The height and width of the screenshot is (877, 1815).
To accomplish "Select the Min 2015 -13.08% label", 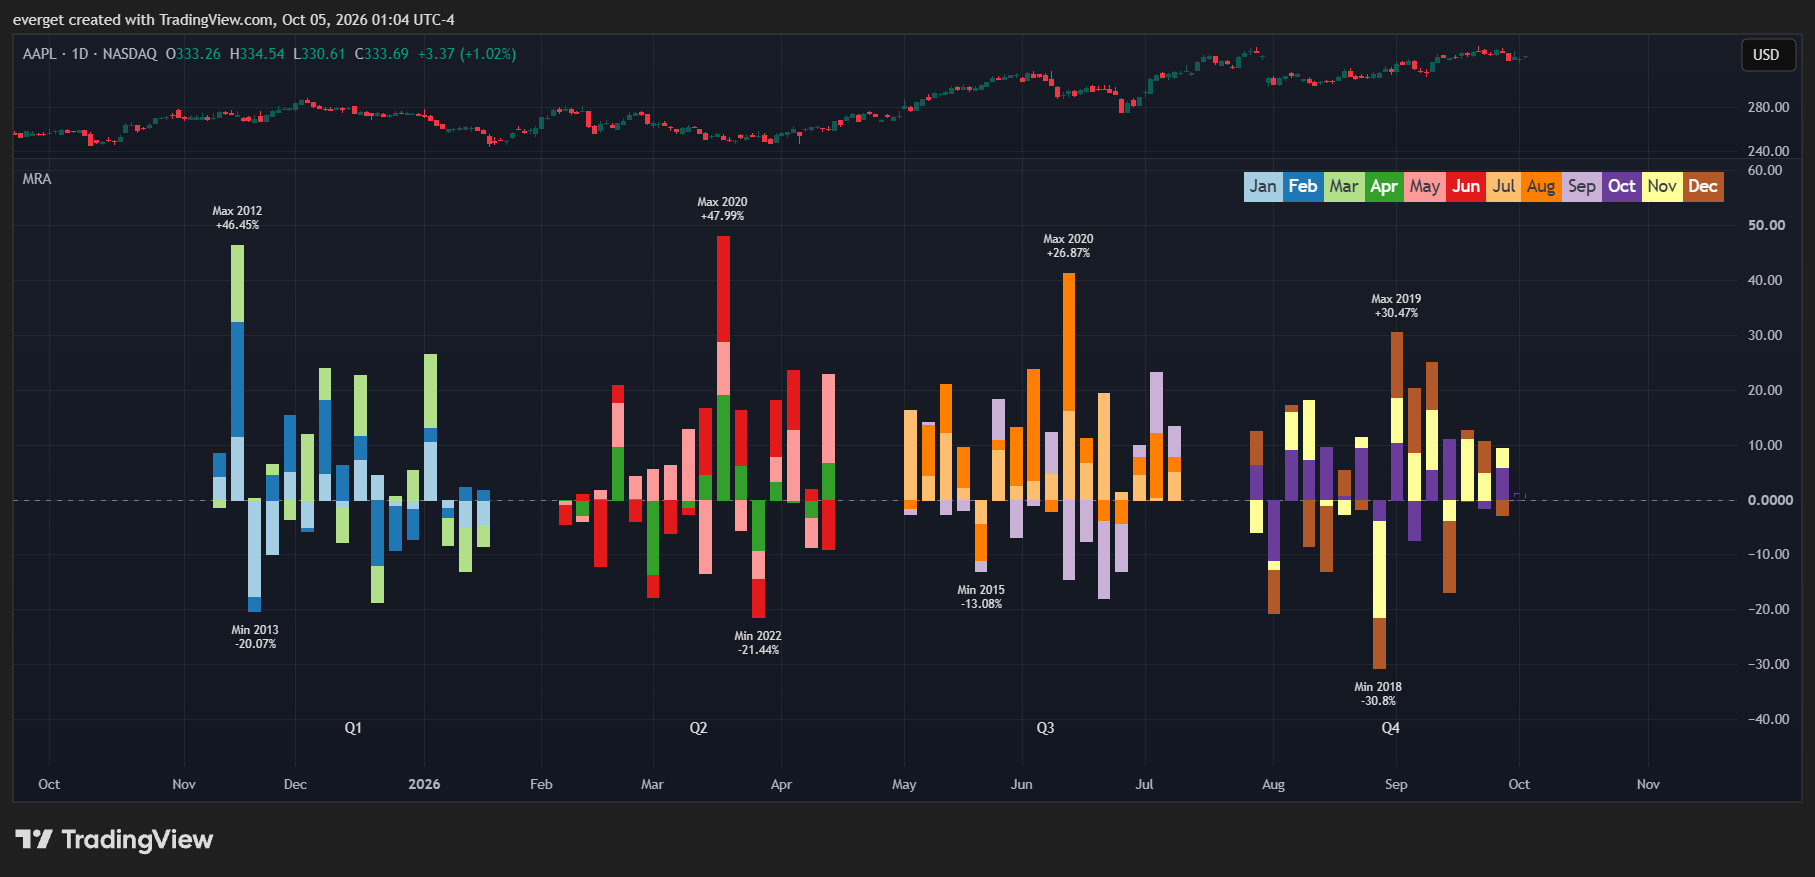I will pos(981,597).
